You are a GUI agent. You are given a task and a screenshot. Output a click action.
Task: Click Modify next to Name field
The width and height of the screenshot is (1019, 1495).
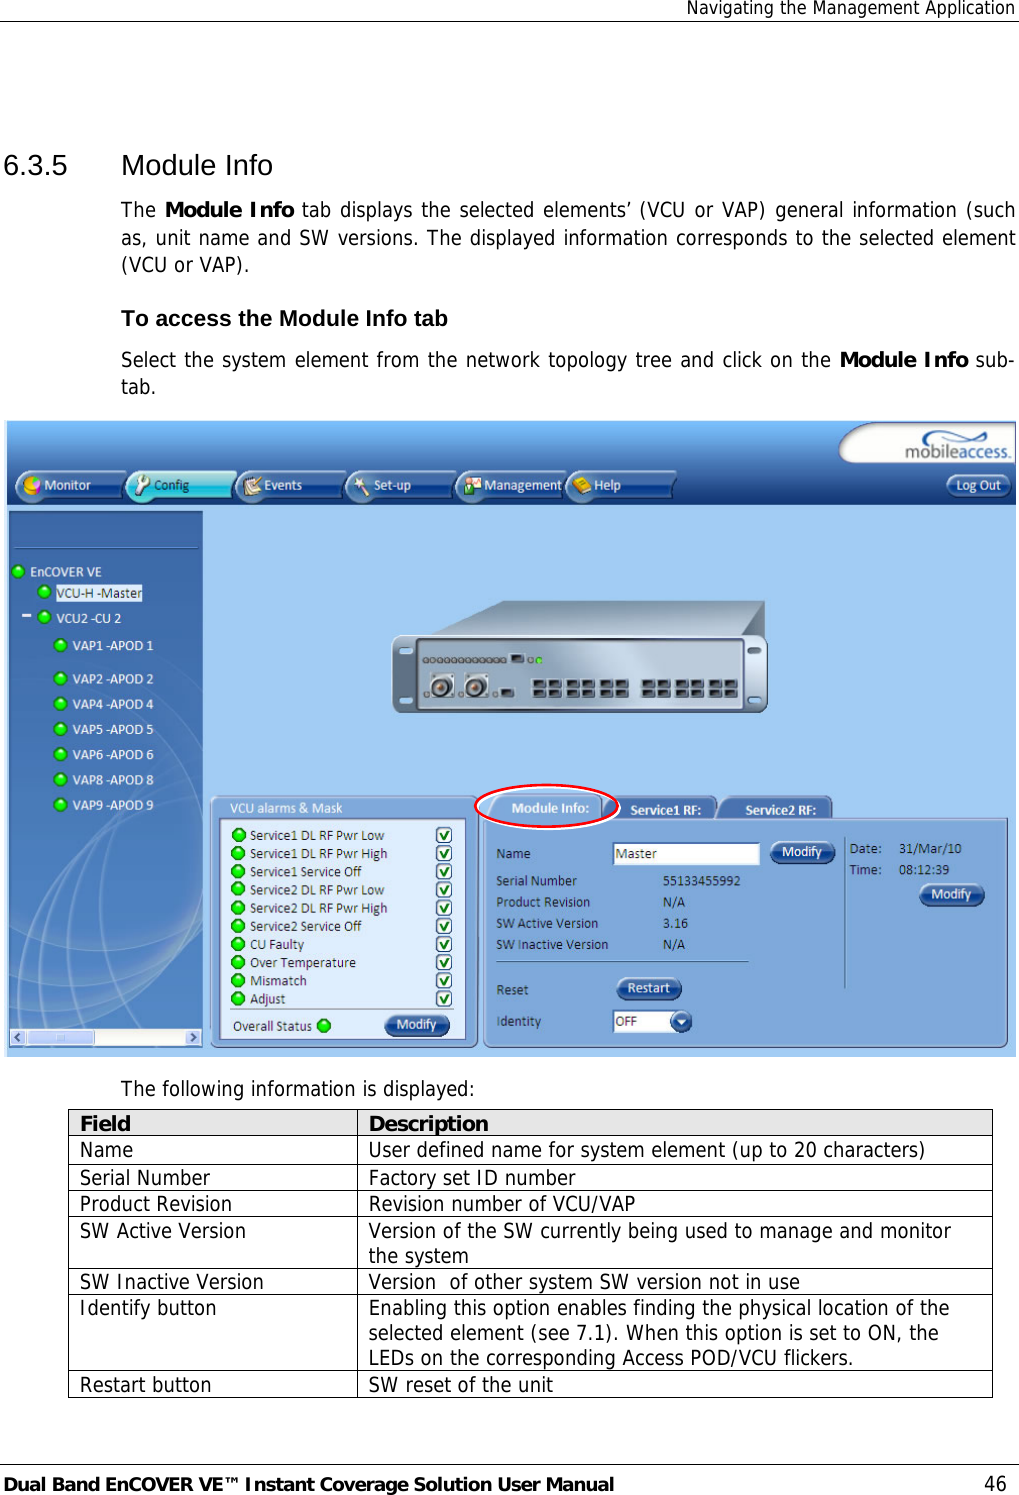pos(802,853)
